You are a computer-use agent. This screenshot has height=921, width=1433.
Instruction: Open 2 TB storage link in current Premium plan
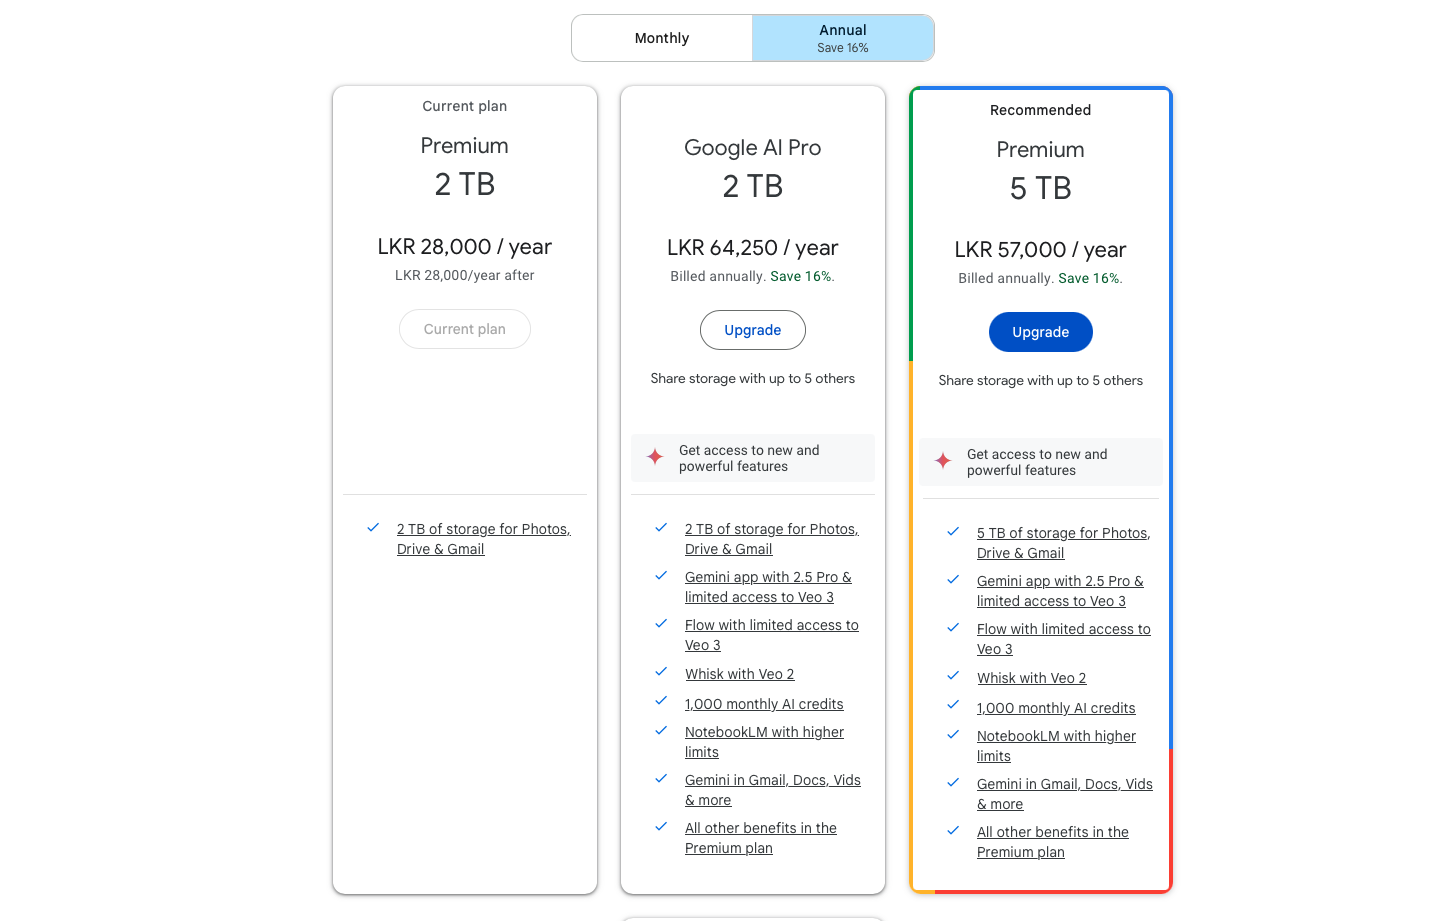[484, 539]
